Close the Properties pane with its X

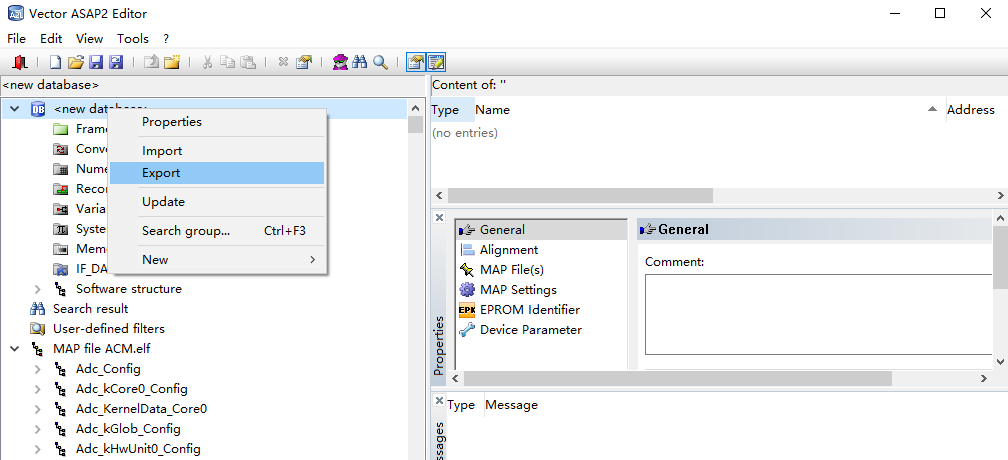439,217
